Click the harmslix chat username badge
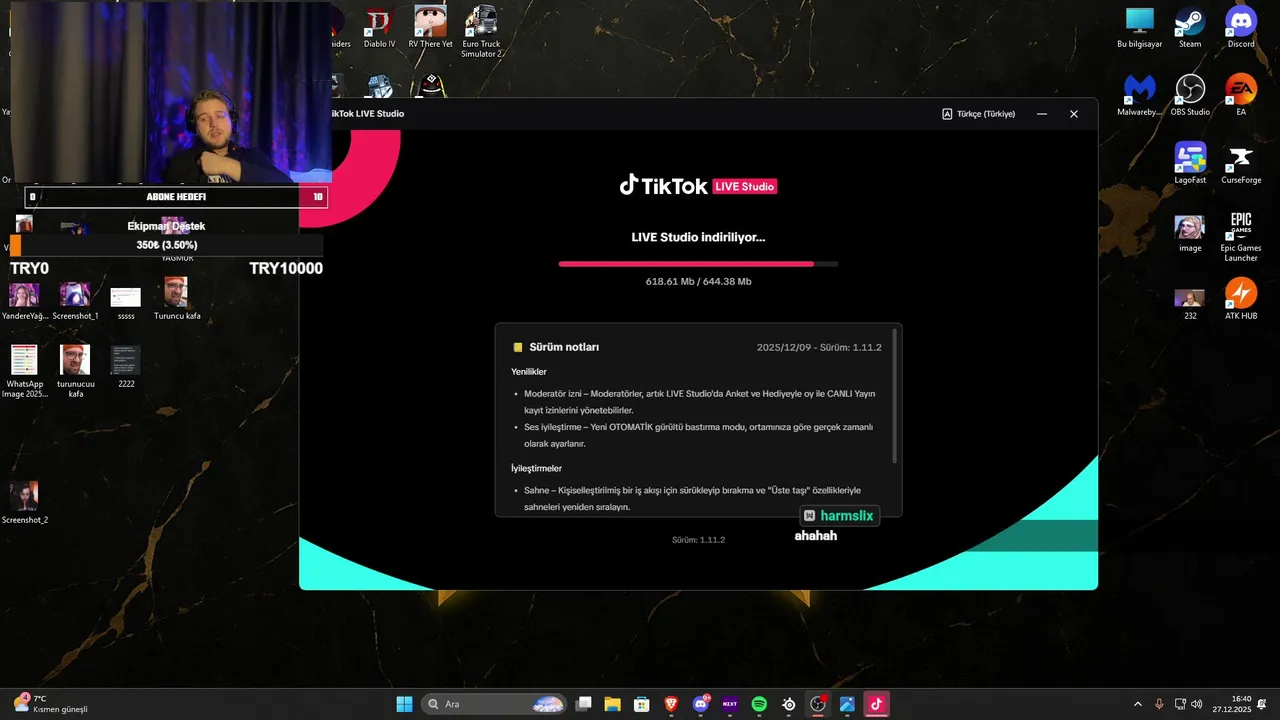This screenshot has width=1280, height=720. pos(839,516)
